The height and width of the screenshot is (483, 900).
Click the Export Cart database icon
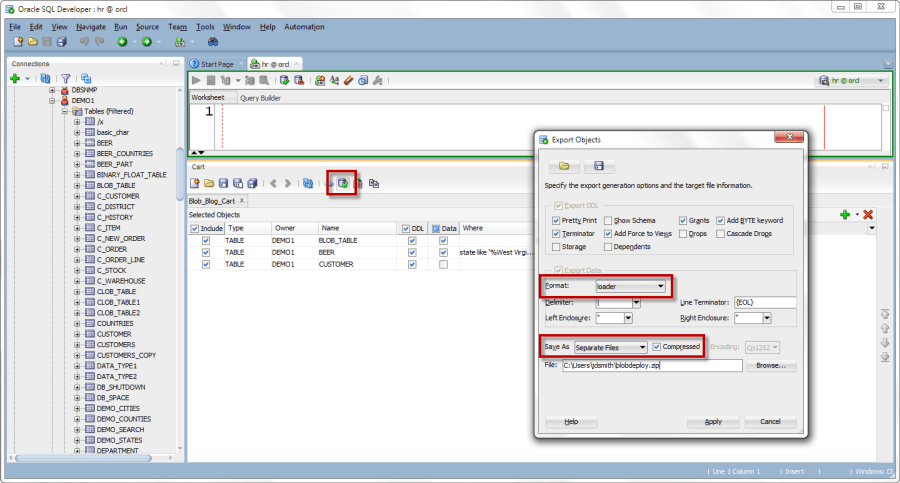[343, 183]
